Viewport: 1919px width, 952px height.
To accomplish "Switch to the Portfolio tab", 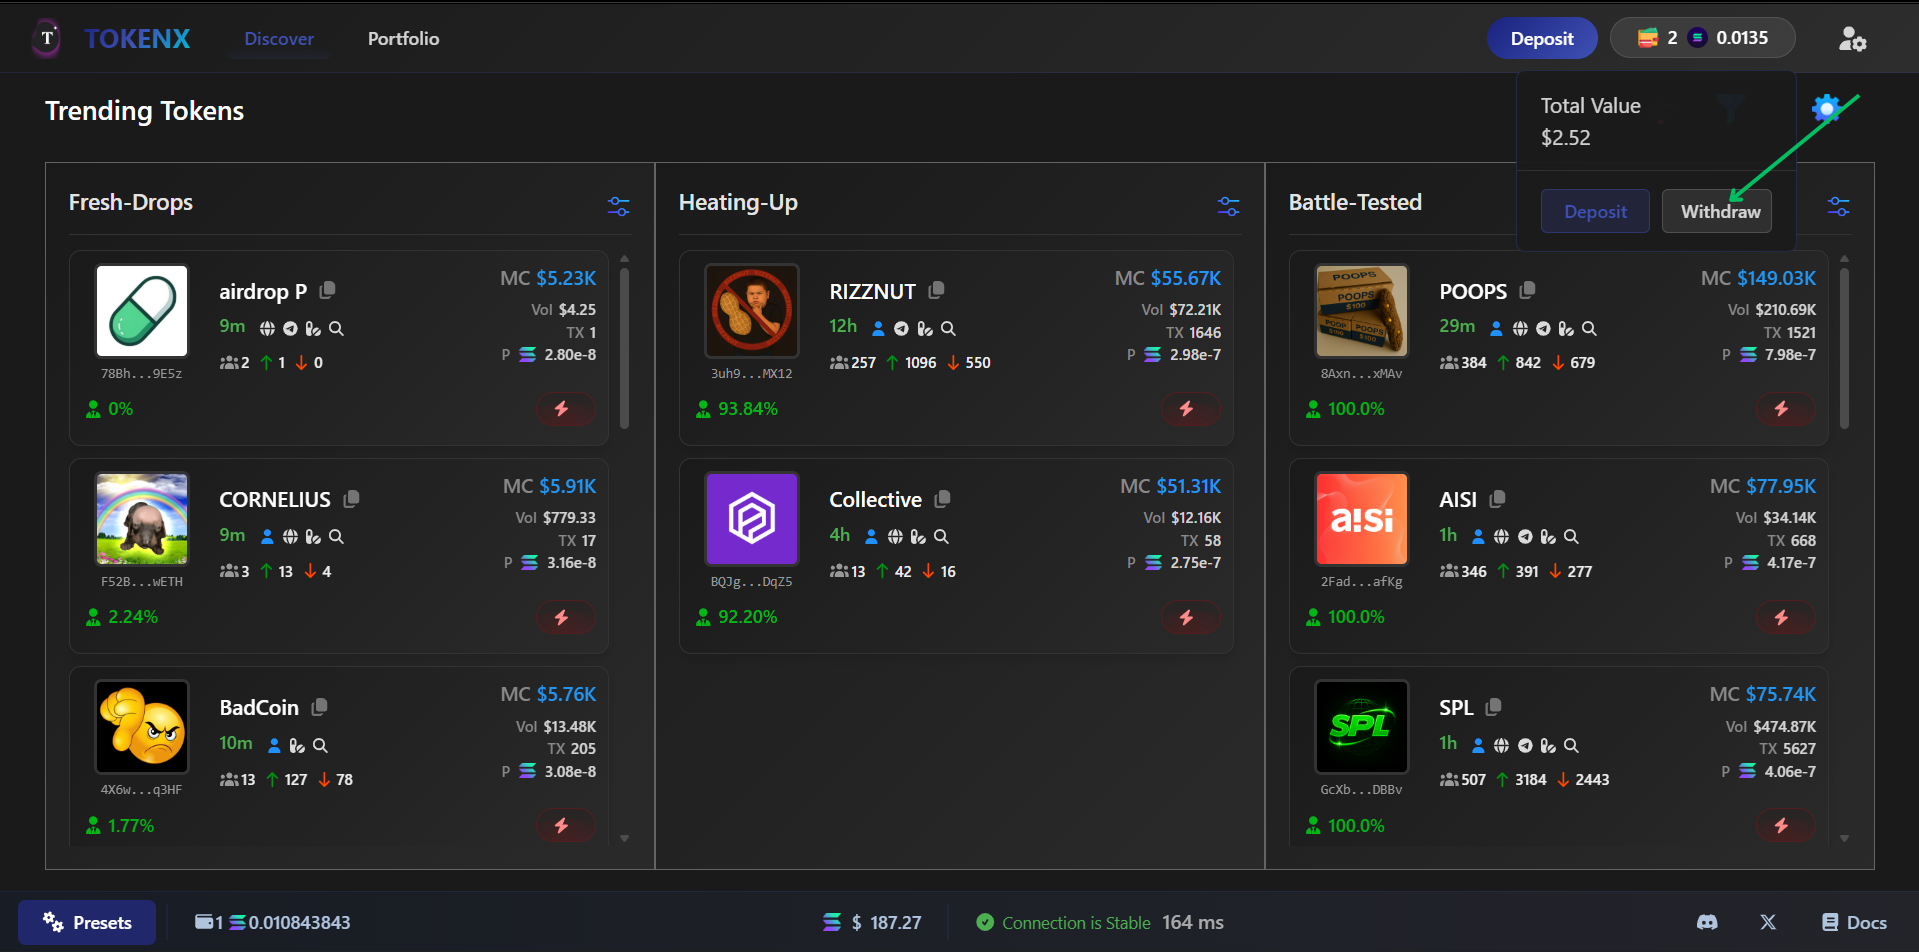I will coord(403,39).
